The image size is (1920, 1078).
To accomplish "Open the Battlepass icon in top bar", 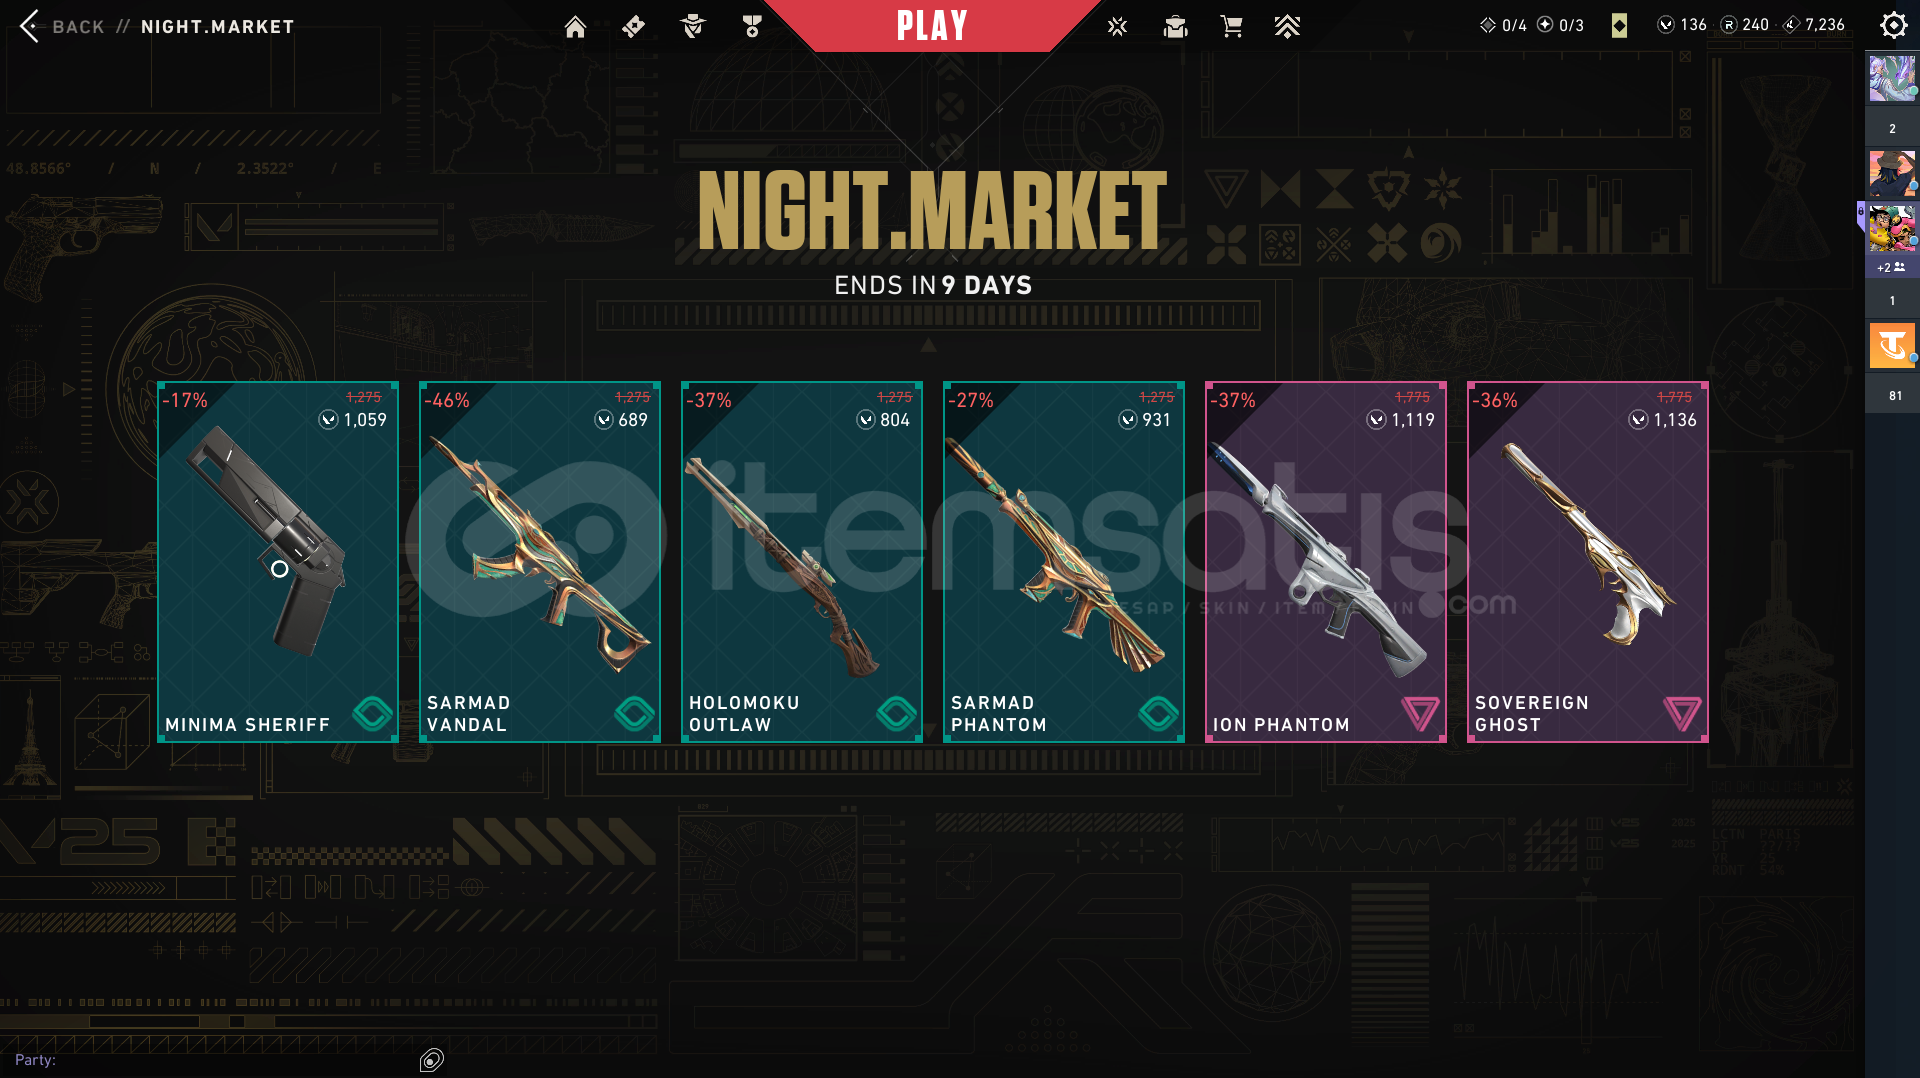I will coord(633,27).
